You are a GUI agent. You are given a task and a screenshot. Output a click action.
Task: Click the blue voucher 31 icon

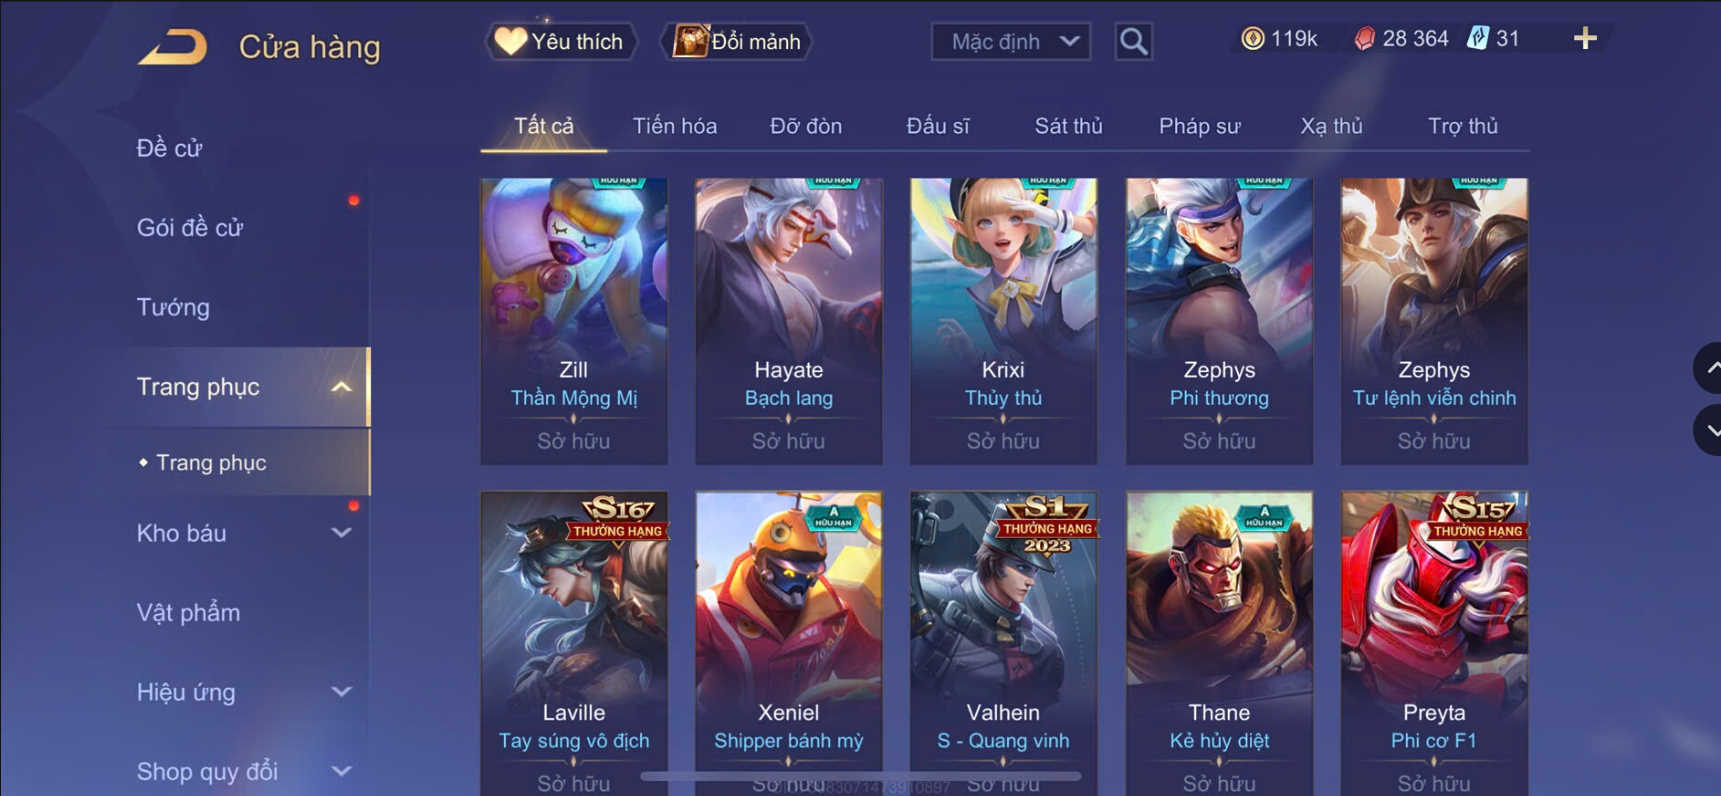tap(1478, 39)
